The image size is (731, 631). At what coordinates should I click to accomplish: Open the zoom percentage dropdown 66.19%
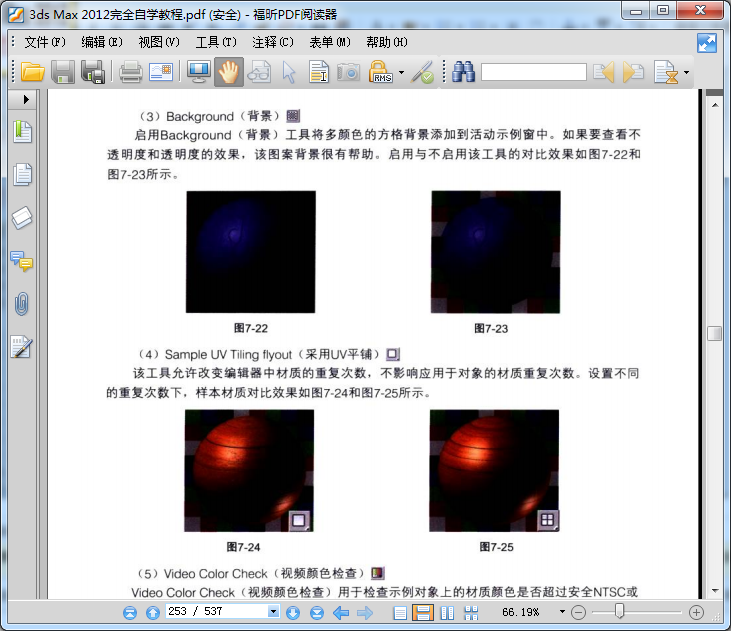(x=562, y=611)
